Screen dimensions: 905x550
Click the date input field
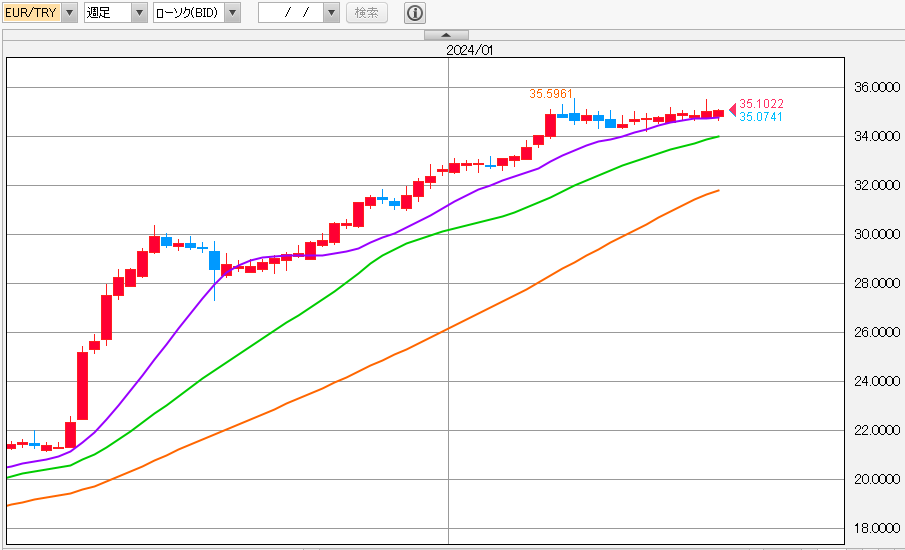291,12
